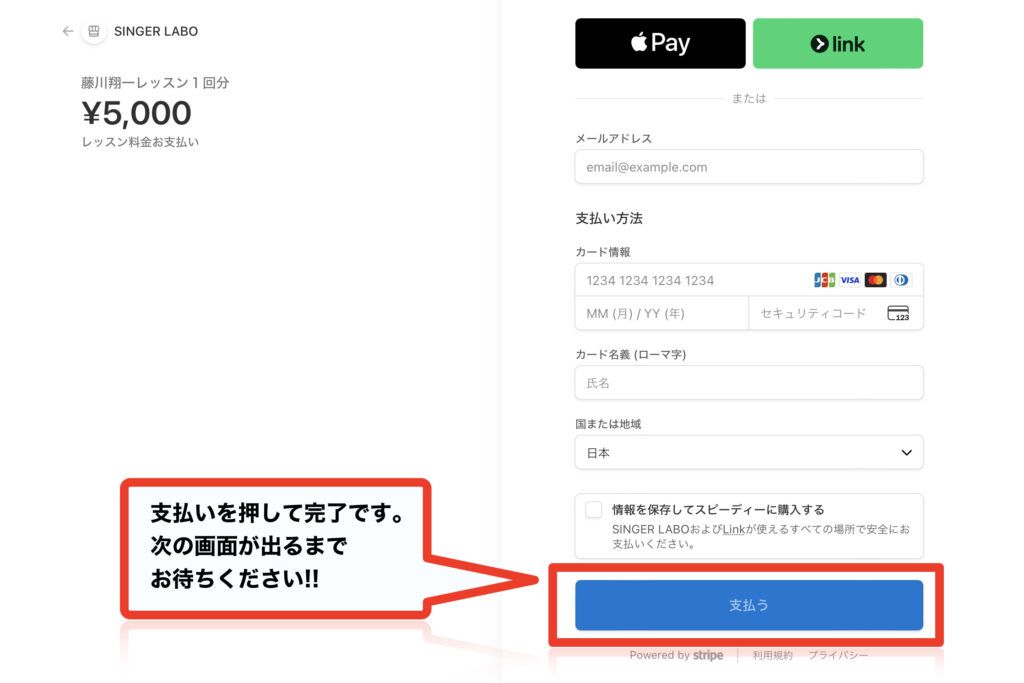Viewport: 1024px width, 683px height.
Task: Click the SINGER LABO store icon
Action: click(94, 31)
